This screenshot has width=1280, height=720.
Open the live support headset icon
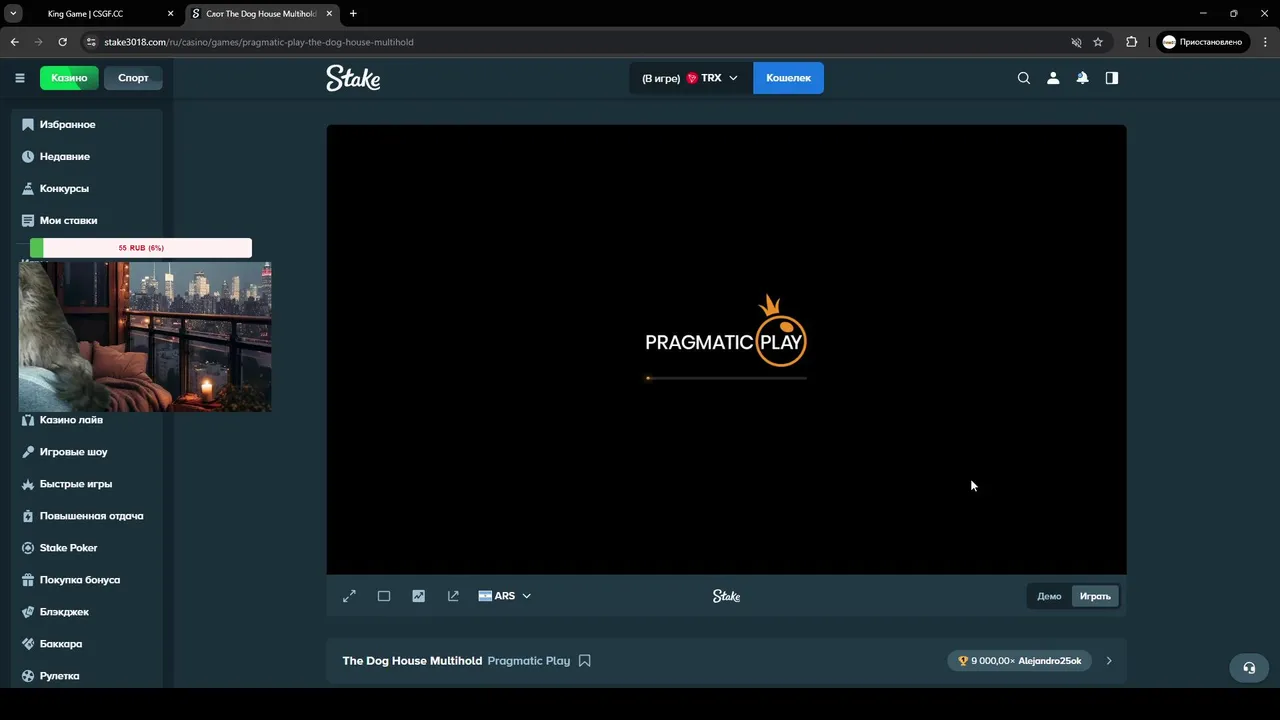tap(1249, 668)
